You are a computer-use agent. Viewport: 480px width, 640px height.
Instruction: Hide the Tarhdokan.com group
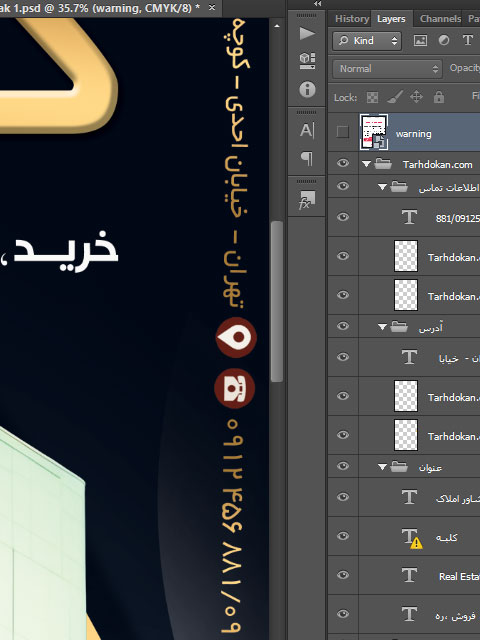point(343,163)
